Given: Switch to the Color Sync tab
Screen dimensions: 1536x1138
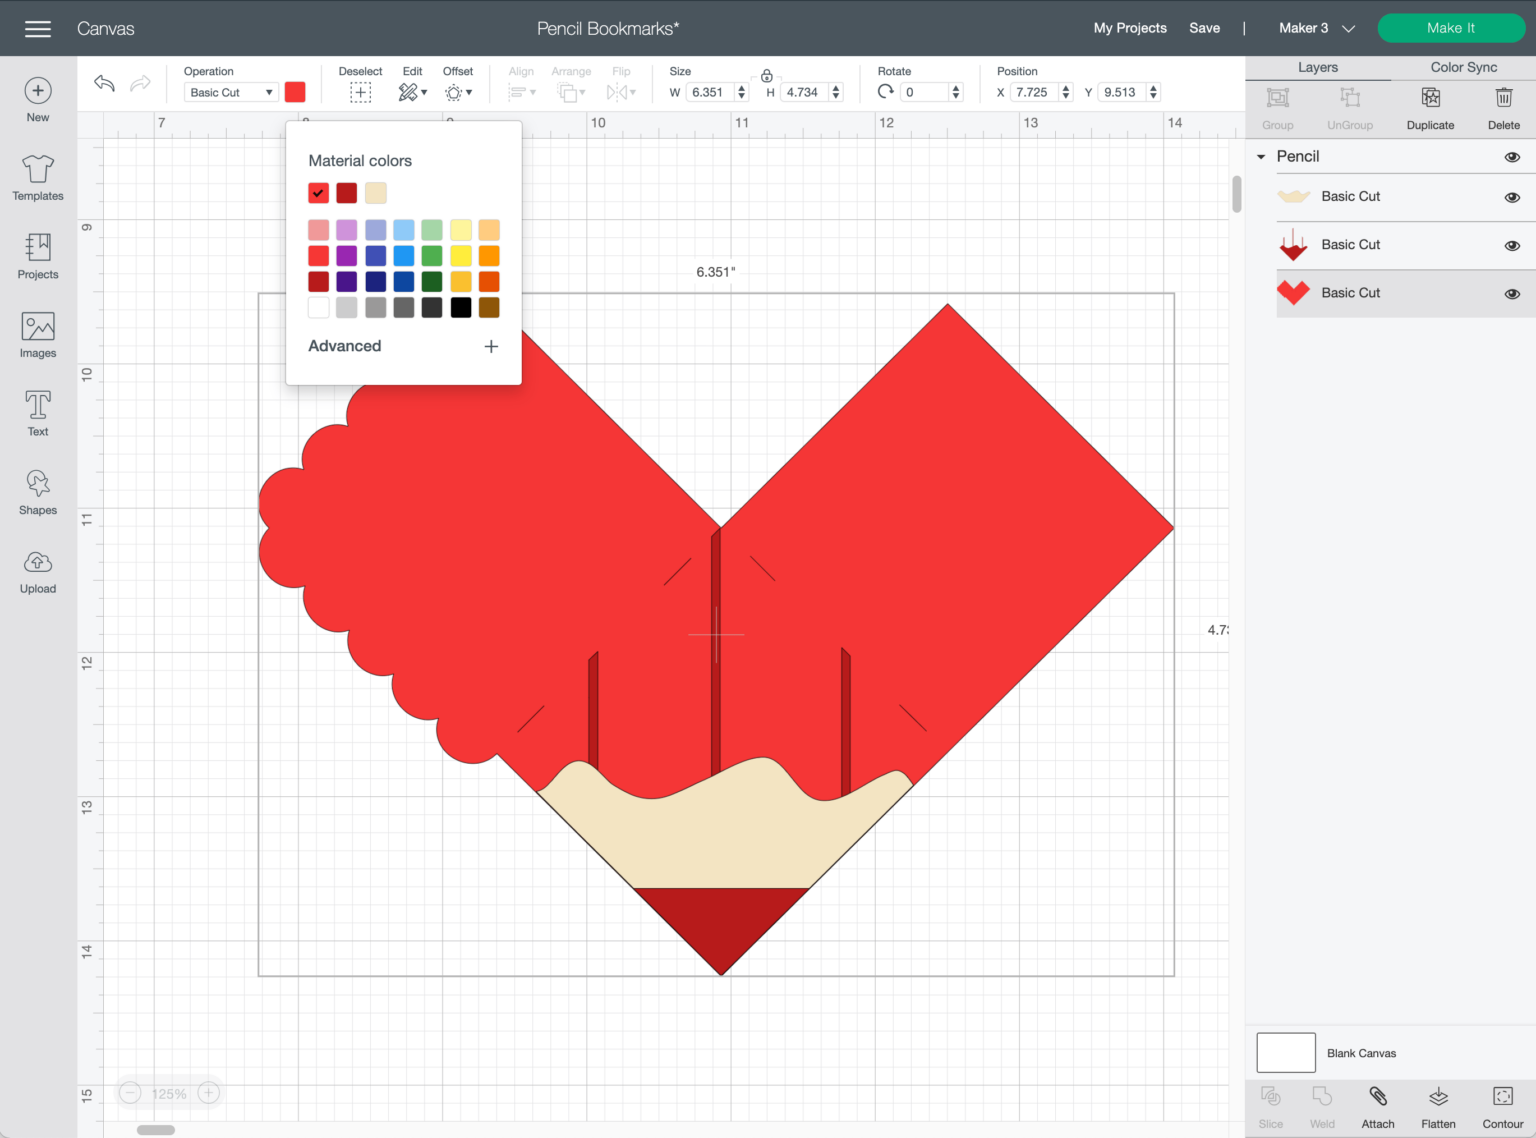Looking at the screenshot, I should point(1463,67).
